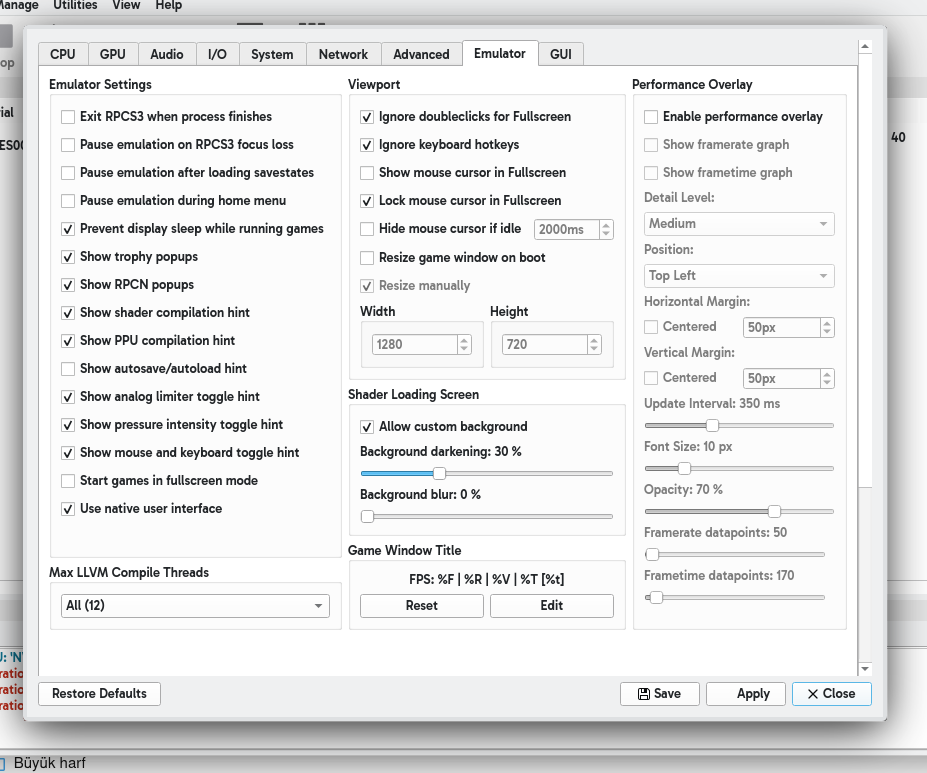This screenshot has width=927, height=773.
Task: Open the View menu
Action: pos(126,5)
